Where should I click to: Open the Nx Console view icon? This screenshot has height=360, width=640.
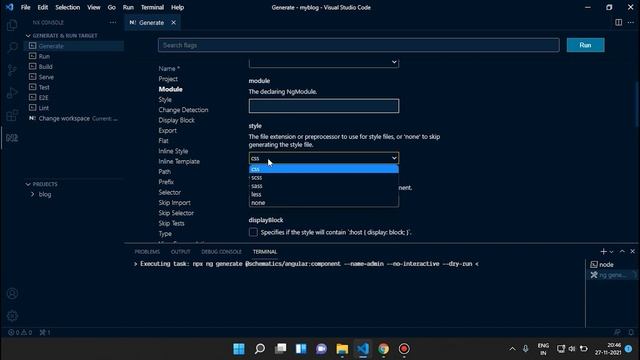12,138
